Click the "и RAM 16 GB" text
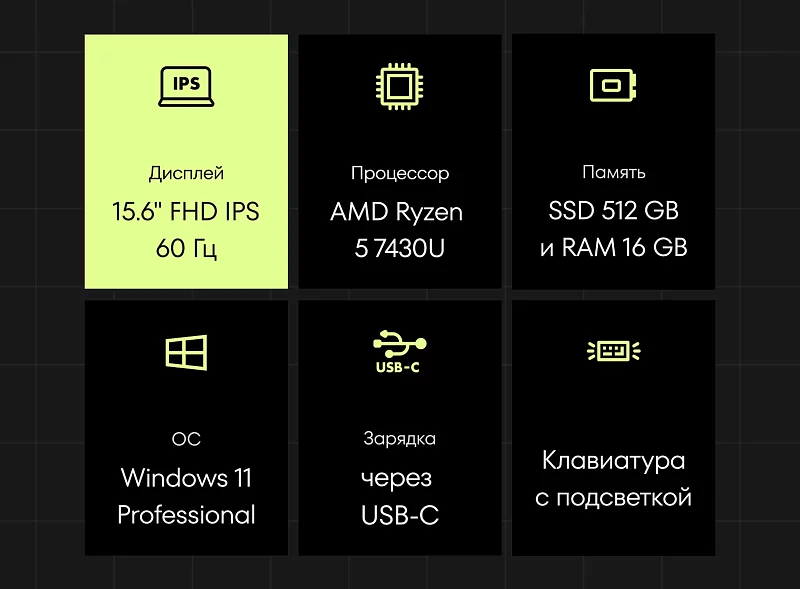 (613, 248)
